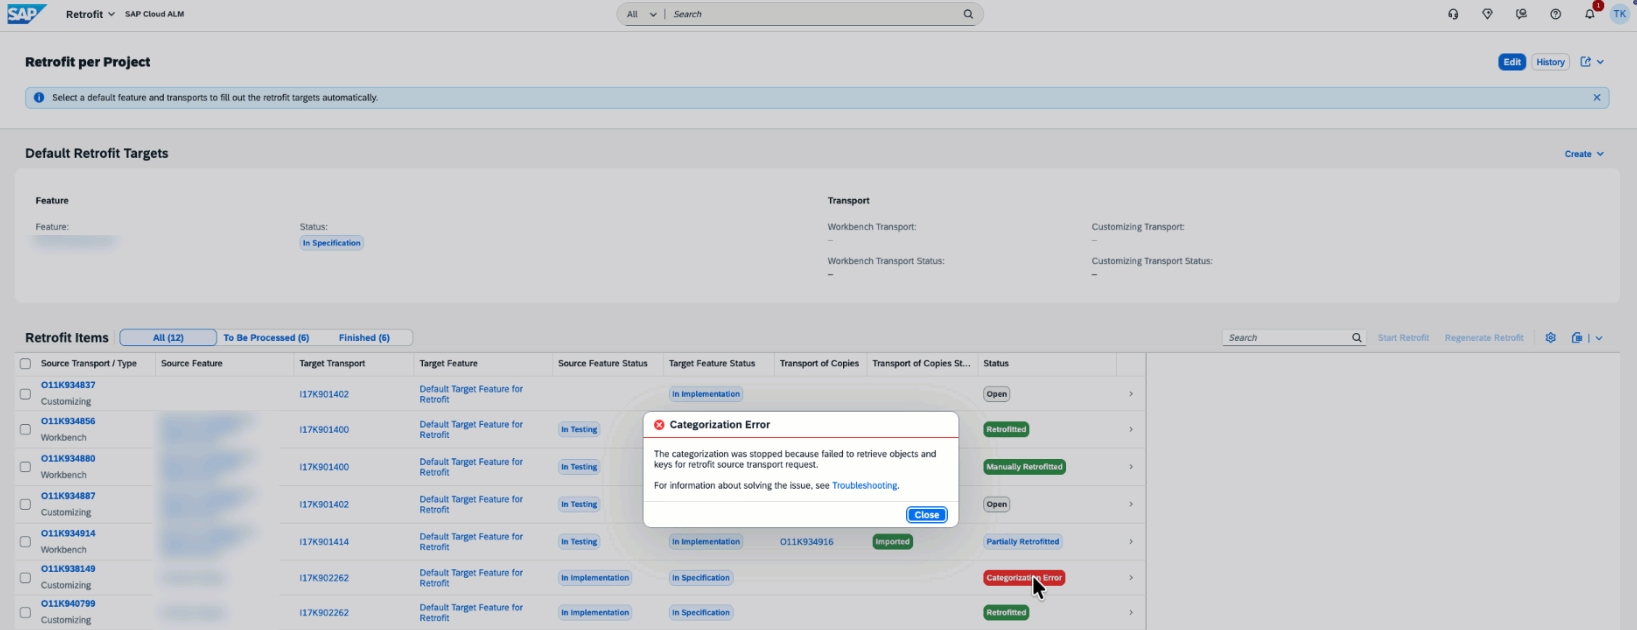Click the global search magnifier icon
The width and height of the screenshot is (1637, 630).
tap(968, 14)
